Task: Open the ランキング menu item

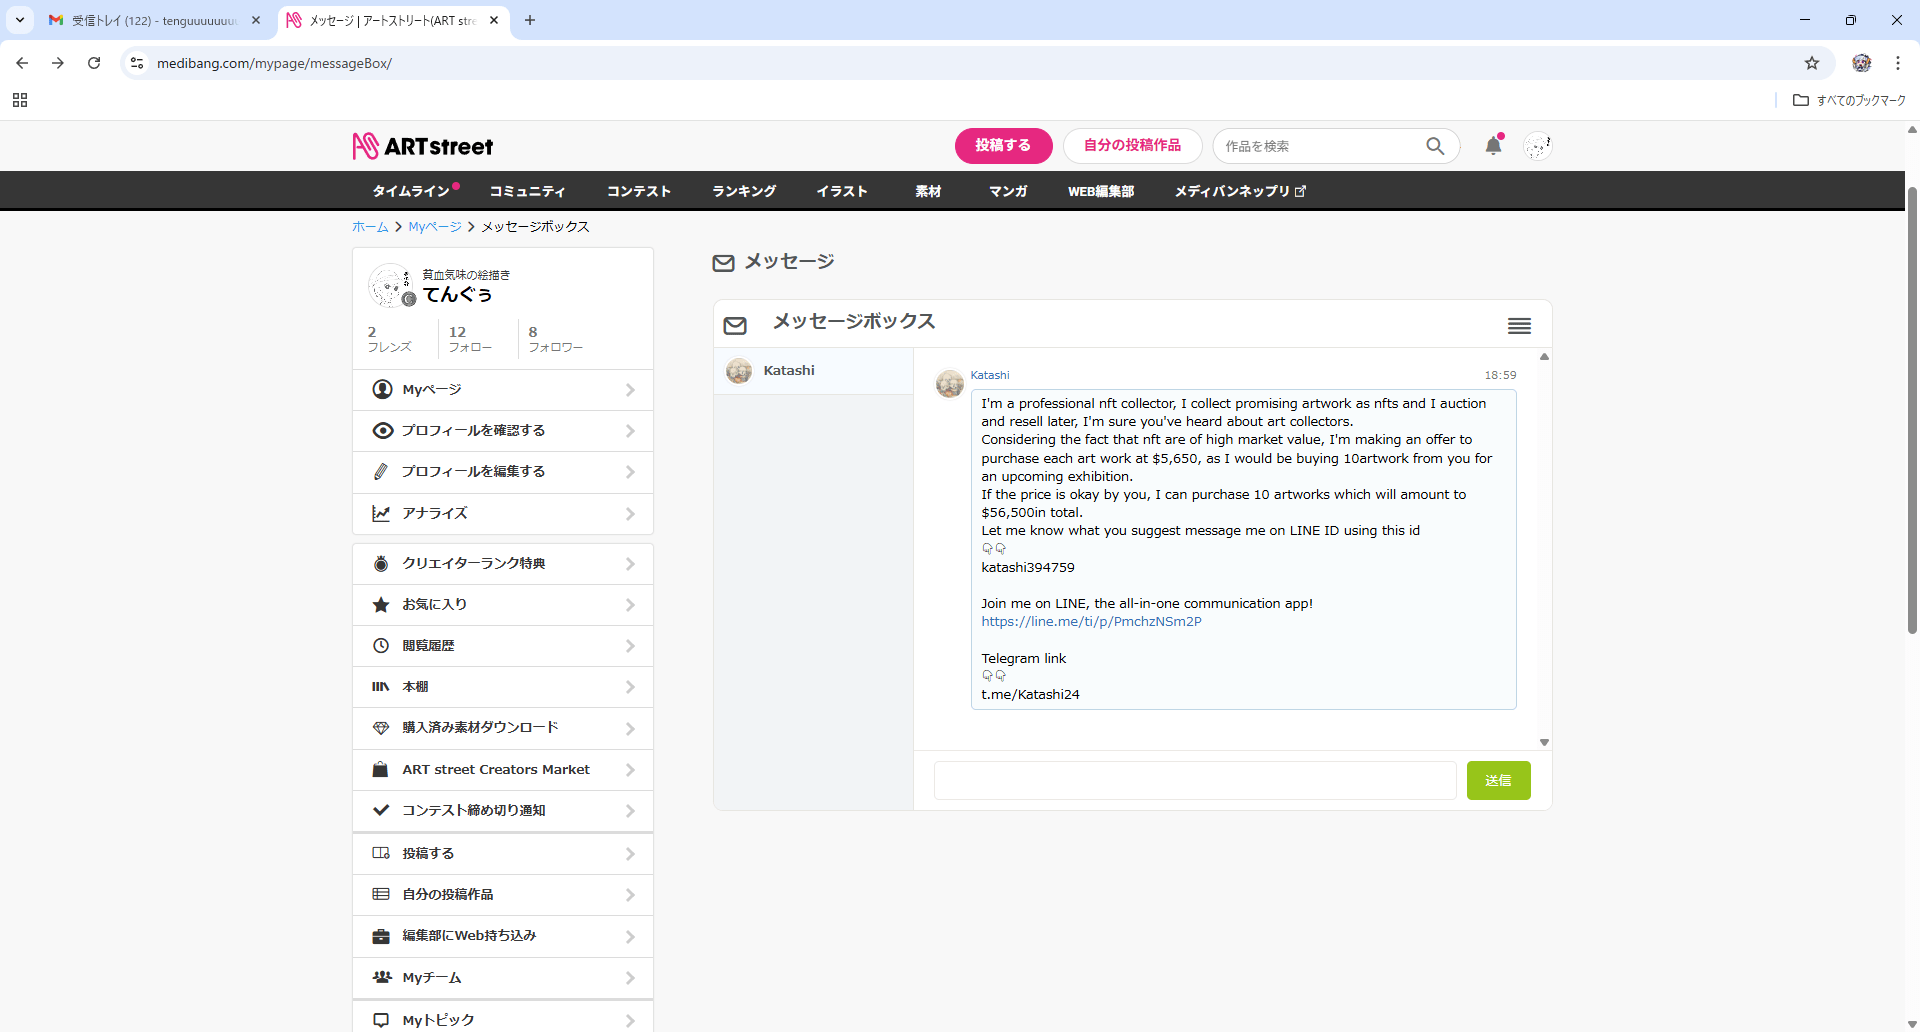Action: [x=744, y=191]
